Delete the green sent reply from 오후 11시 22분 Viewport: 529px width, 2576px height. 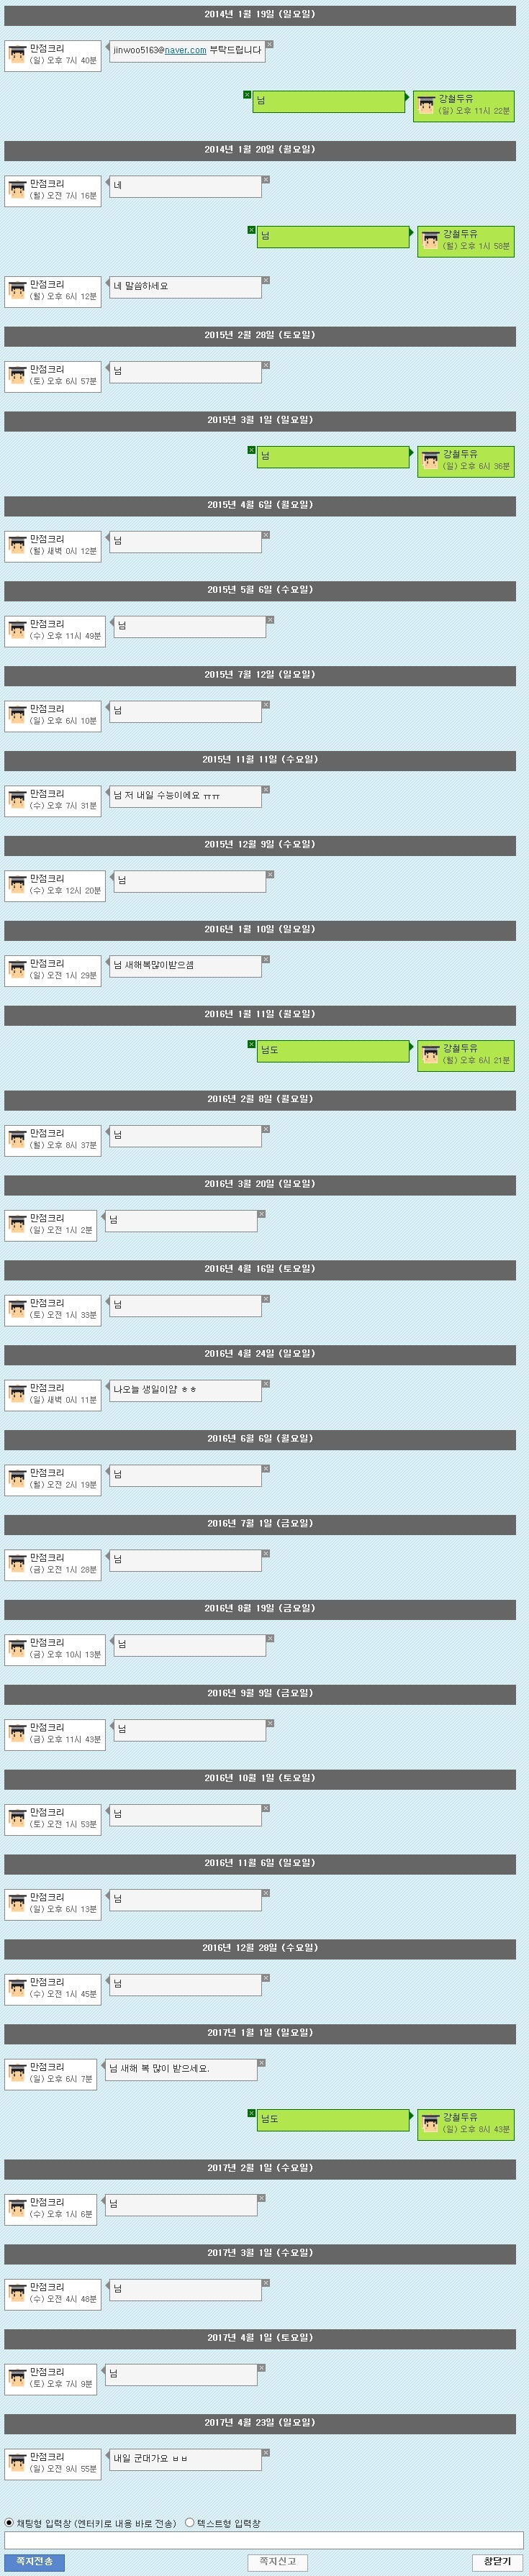(x=248, y=95)
